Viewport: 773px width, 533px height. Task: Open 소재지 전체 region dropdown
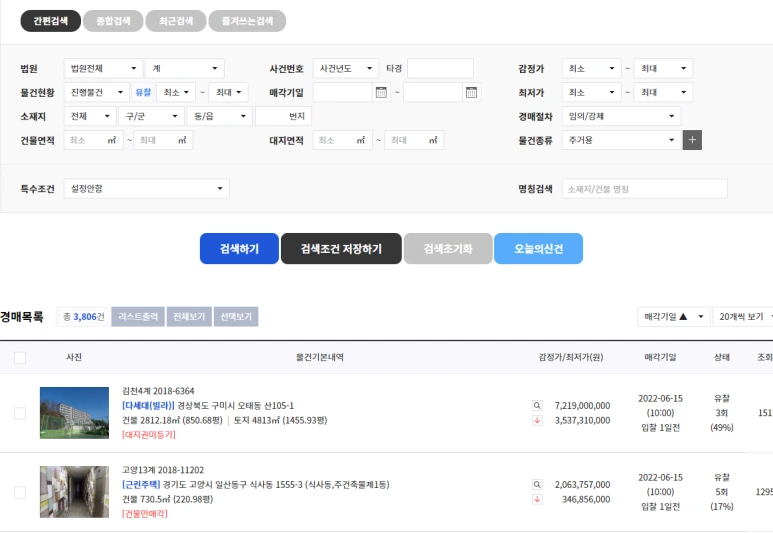[90, 116]
